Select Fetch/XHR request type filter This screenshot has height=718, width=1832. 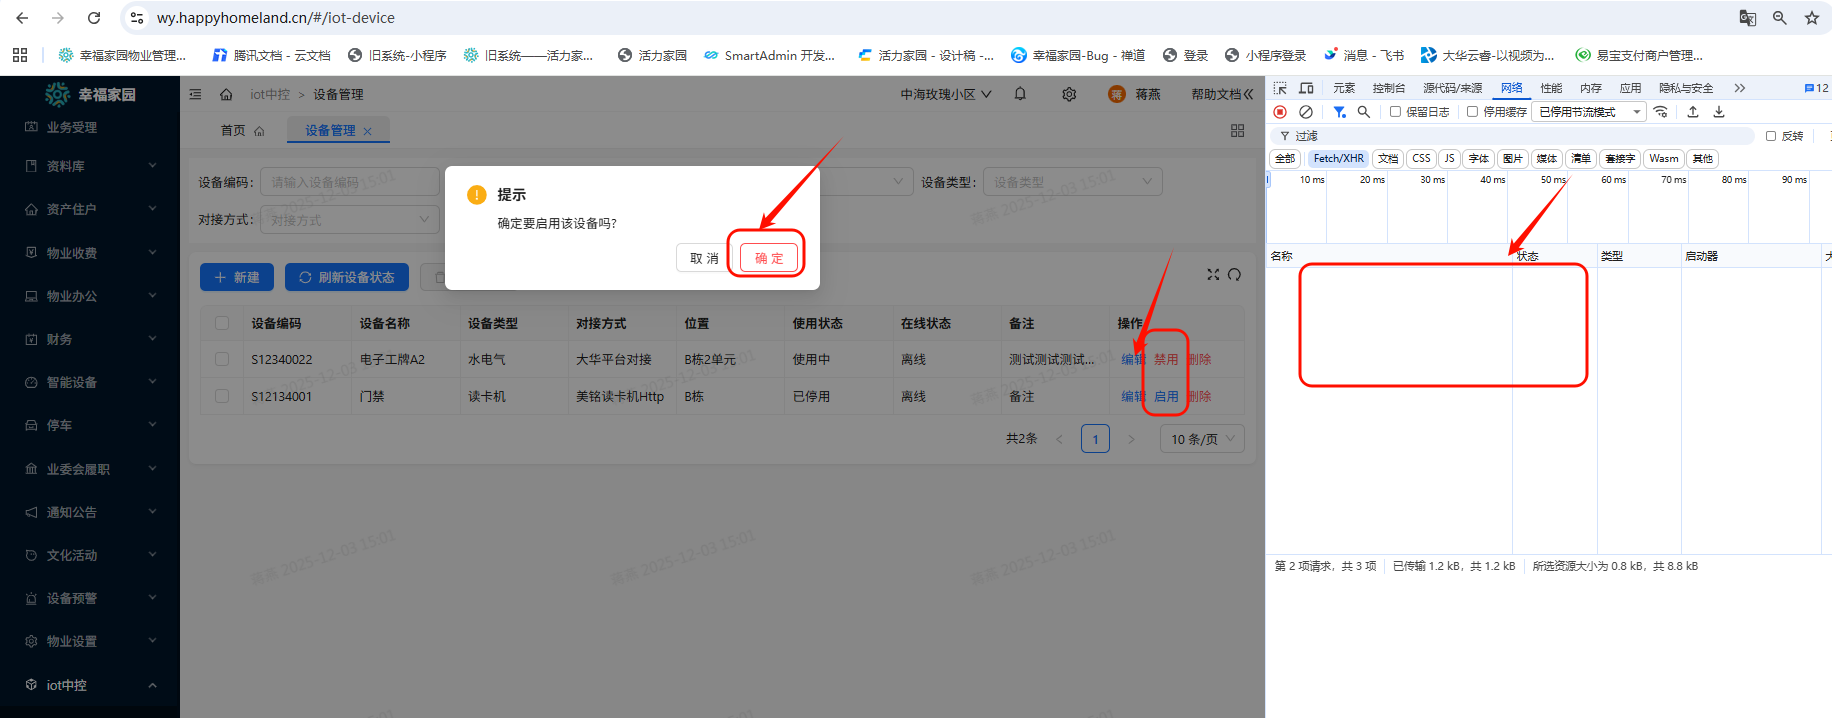click(1338, 158)
